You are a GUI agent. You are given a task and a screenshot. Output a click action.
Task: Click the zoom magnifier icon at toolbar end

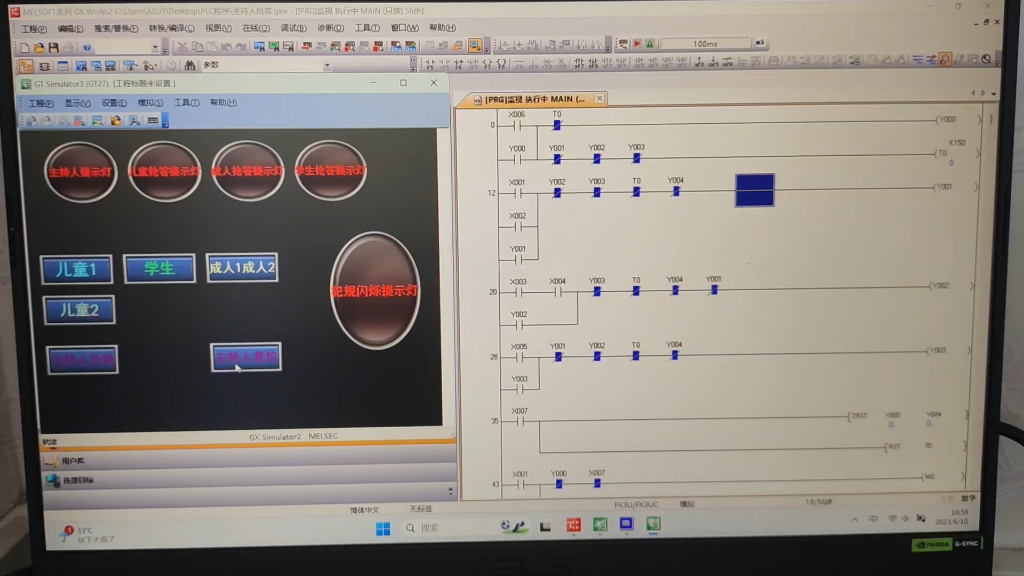(986, 59)
